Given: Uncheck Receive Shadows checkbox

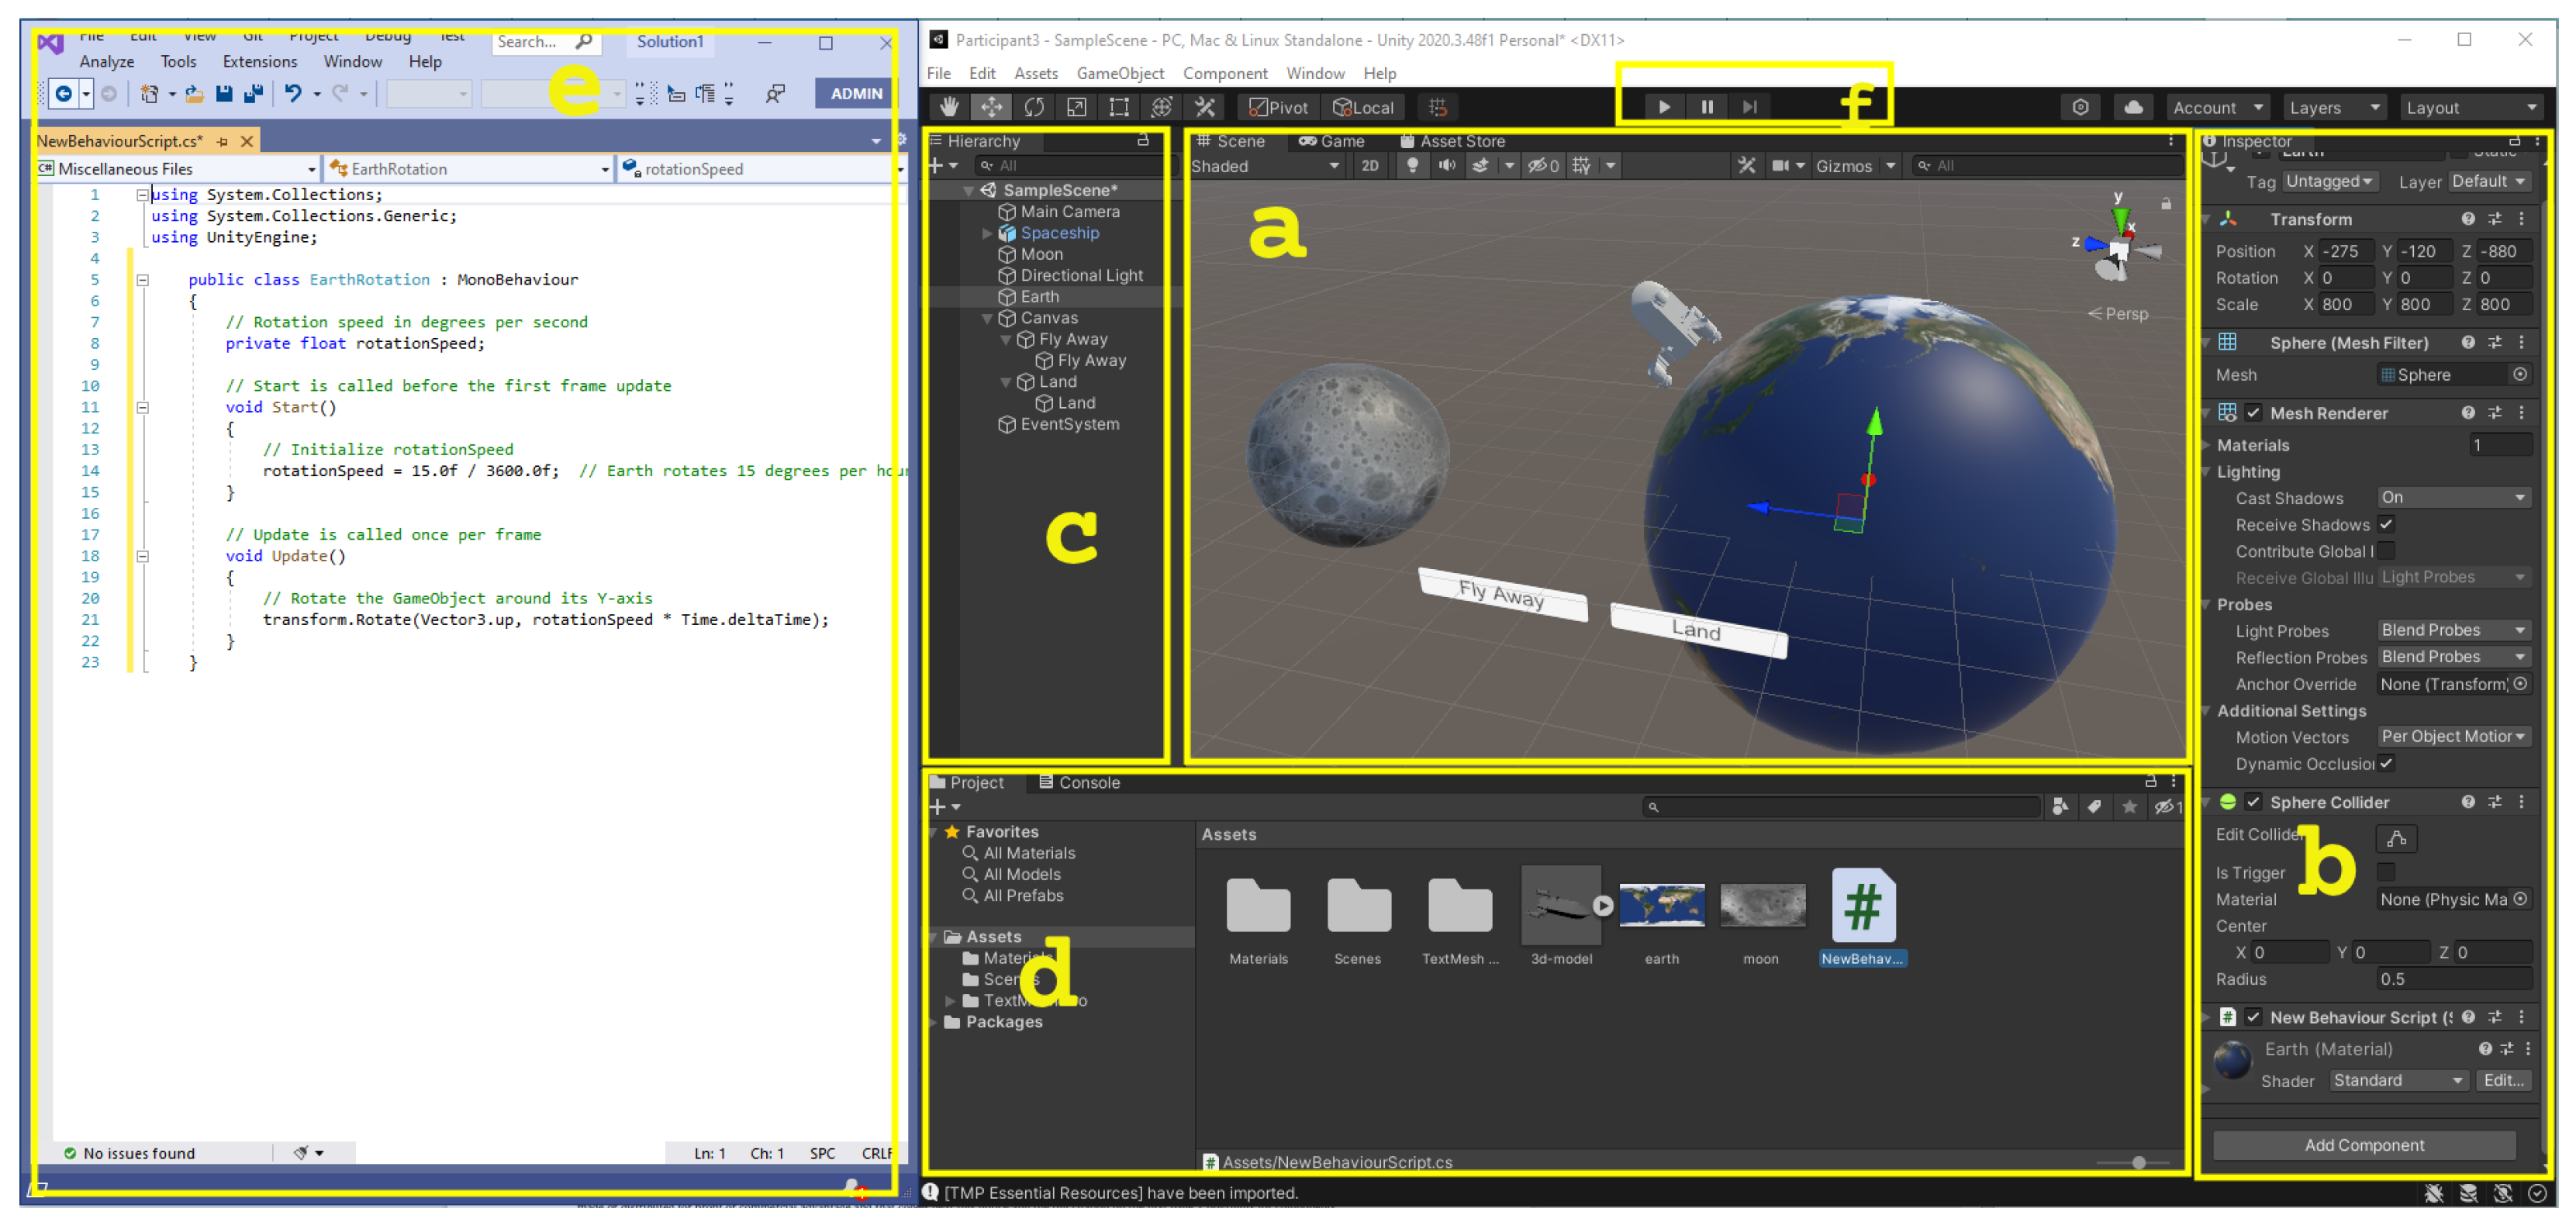Looking at the screenshot, I should point(2385,524).
